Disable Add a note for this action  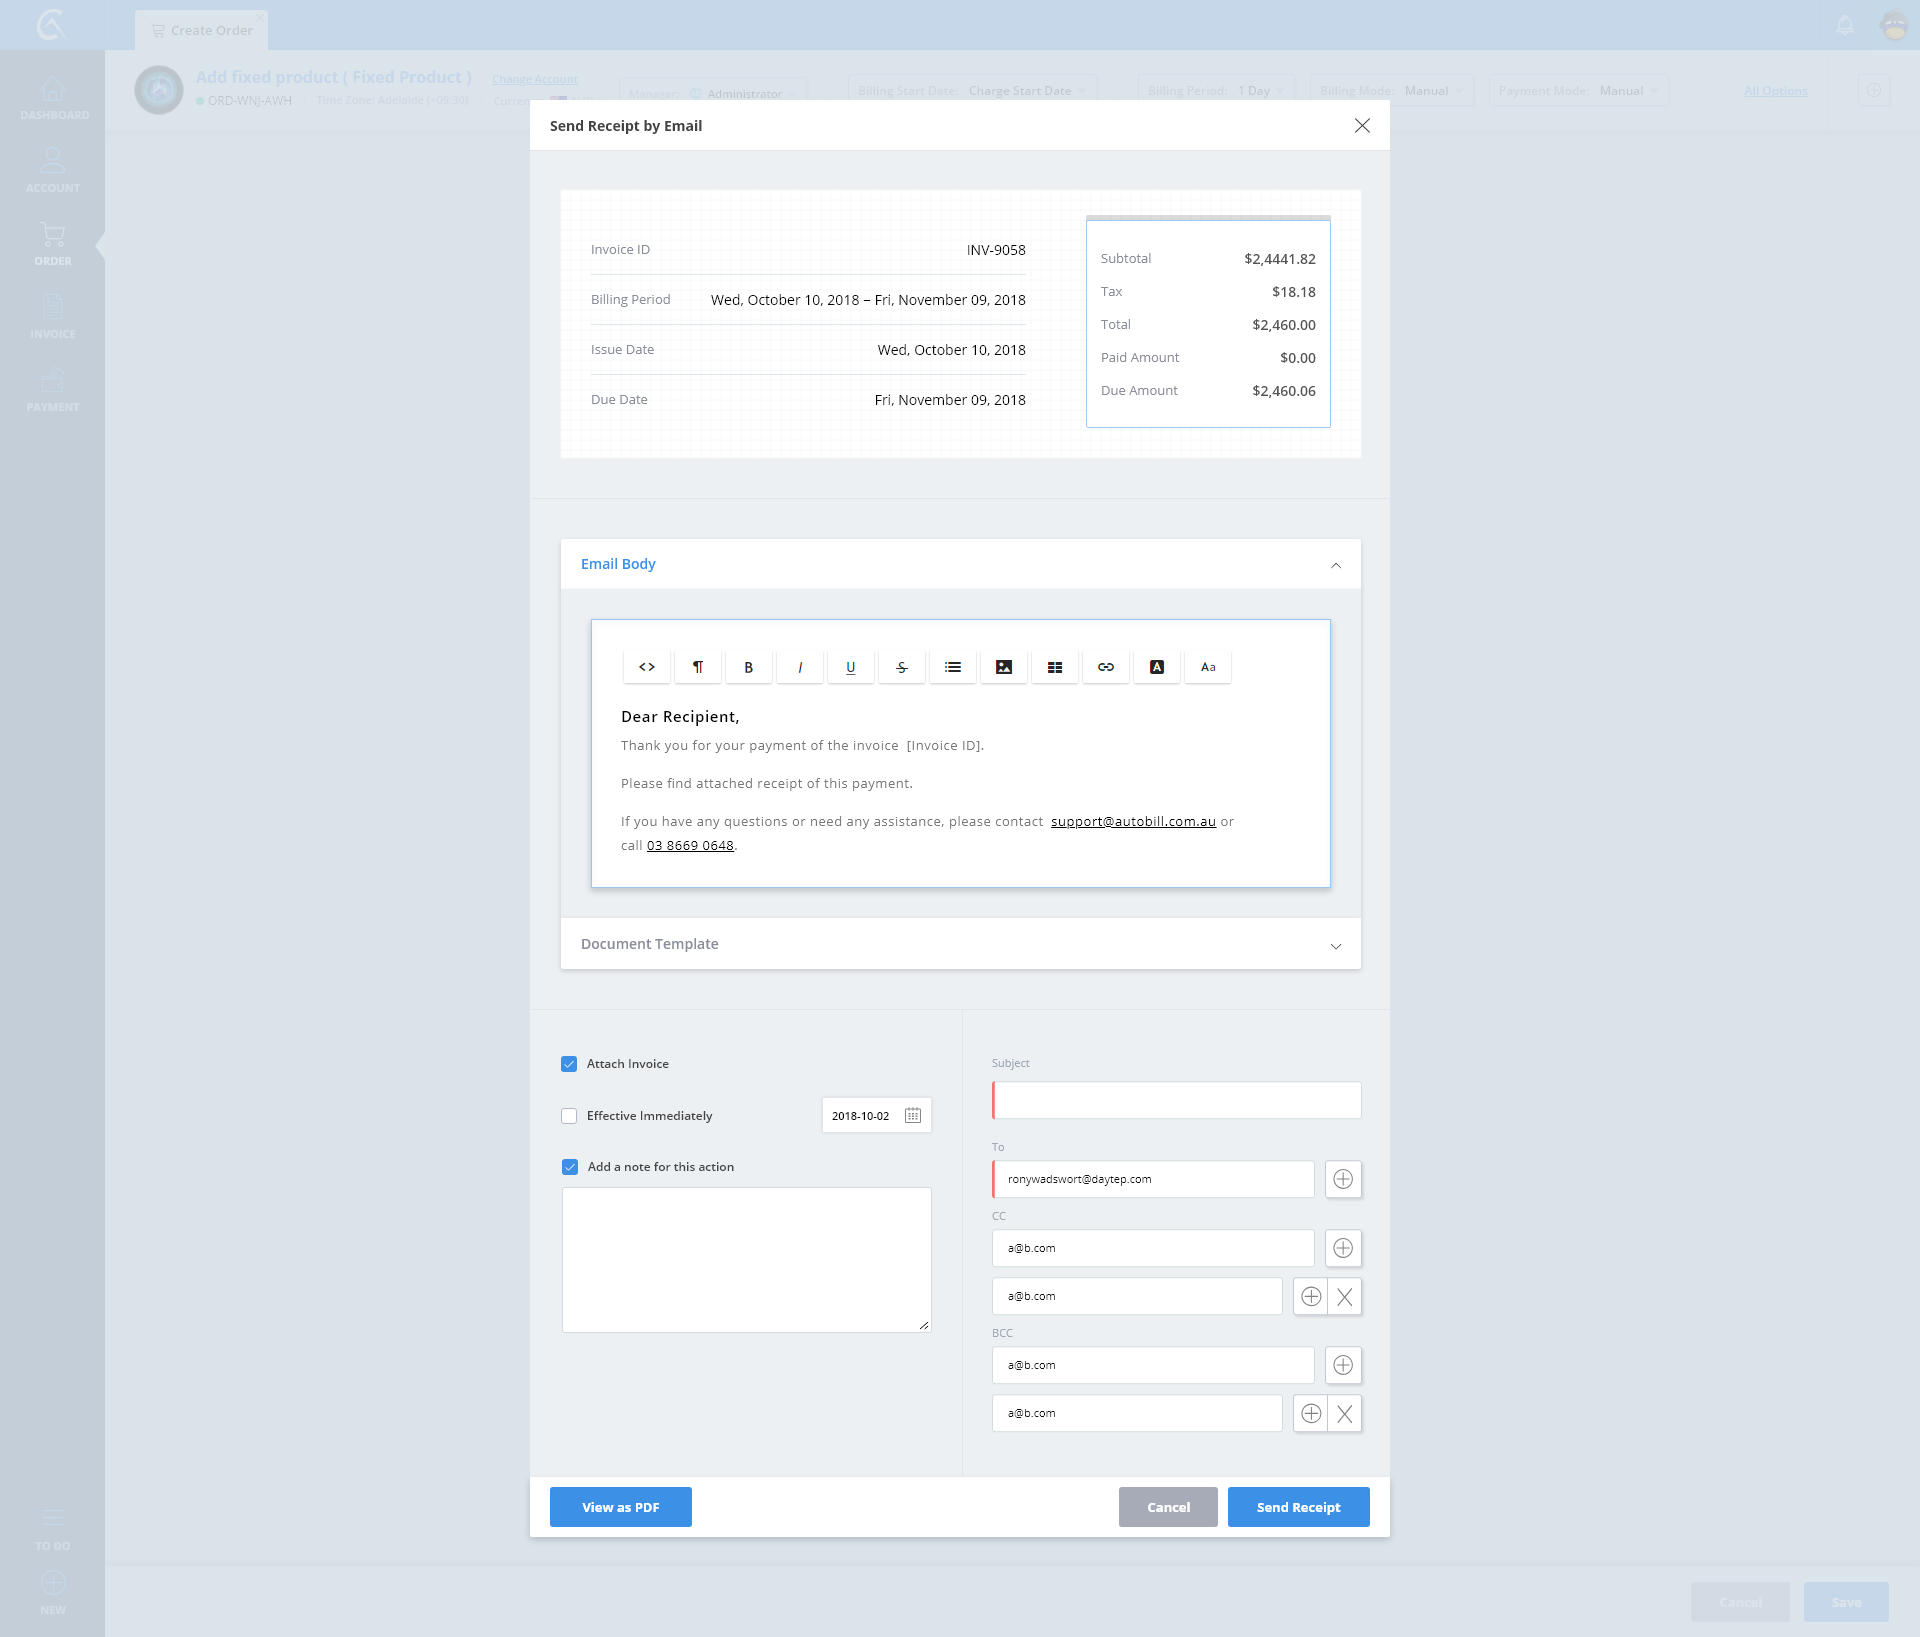(x=570, y=1167)
